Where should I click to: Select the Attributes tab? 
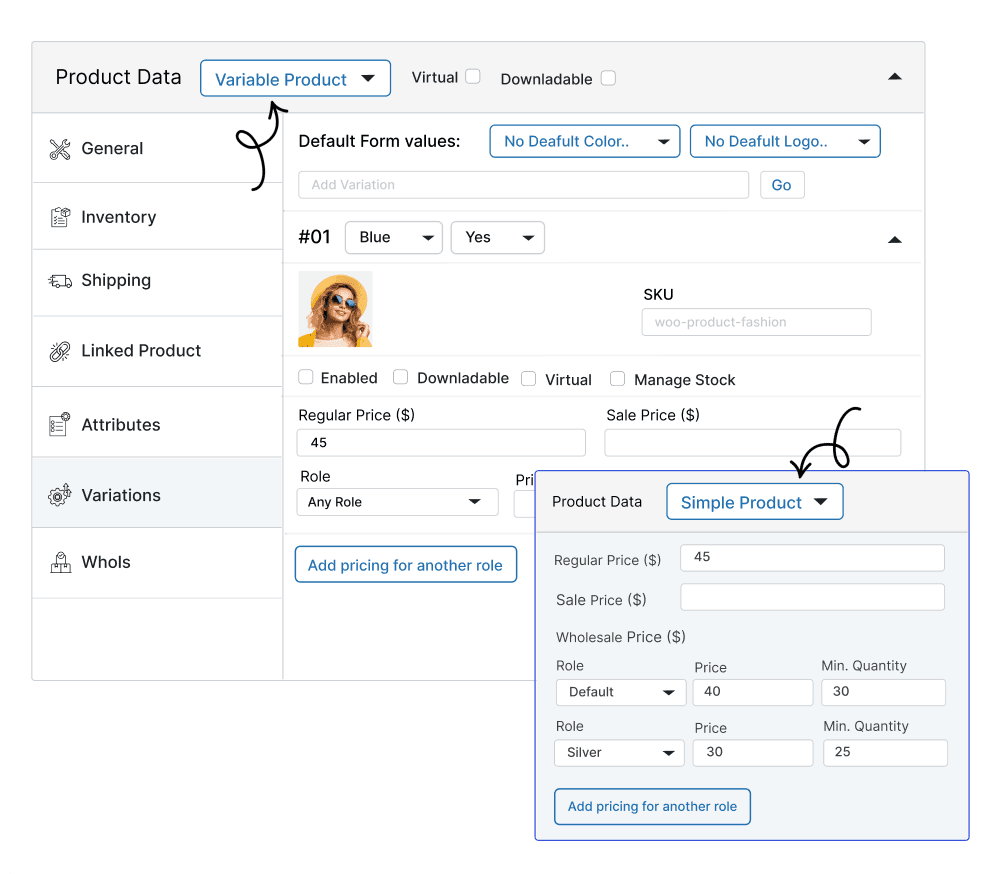coord(158,423)
